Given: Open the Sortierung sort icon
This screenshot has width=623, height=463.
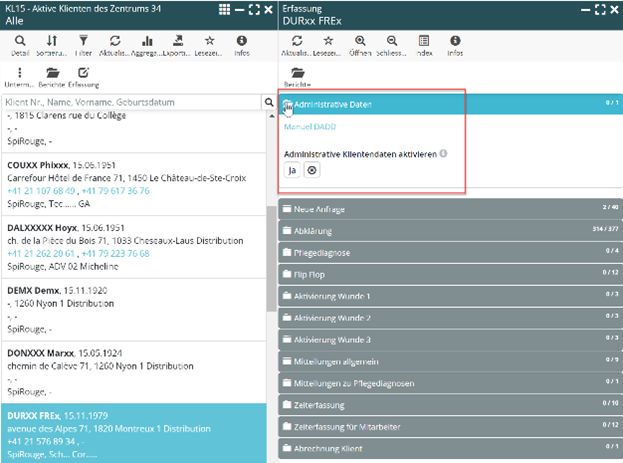Looking at the screenshot, I should [53, 41].
